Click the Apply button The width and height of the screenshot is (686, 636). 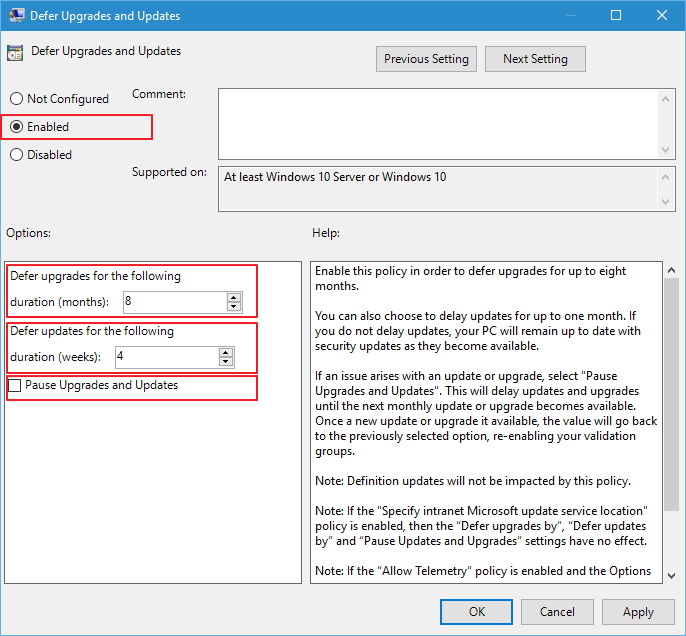coord(638,612)
